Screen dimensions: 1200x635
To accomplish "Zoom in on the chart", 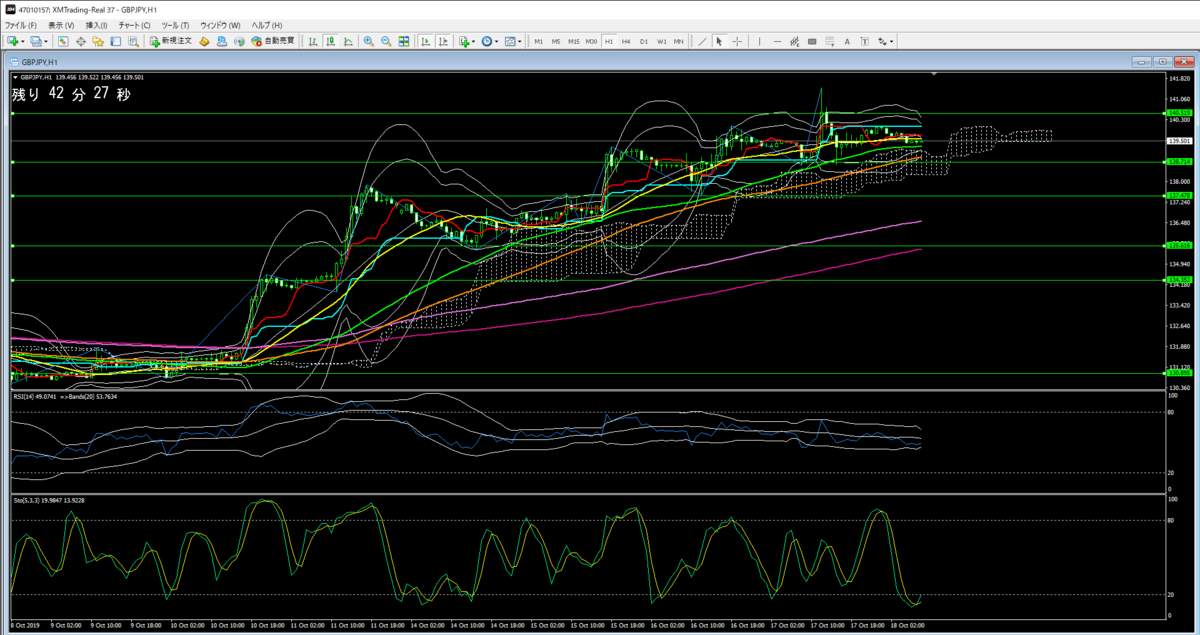I will 368,41.
